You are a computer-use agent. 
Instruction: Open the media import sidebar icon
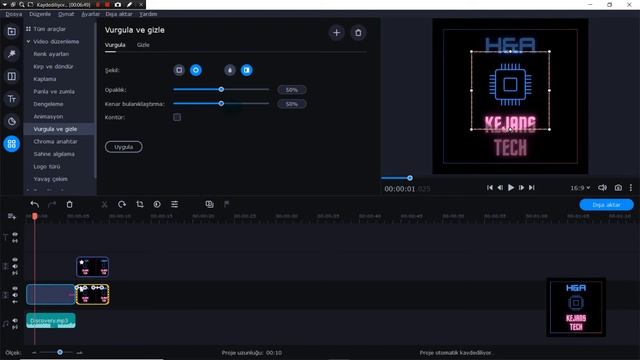[11, 31]
